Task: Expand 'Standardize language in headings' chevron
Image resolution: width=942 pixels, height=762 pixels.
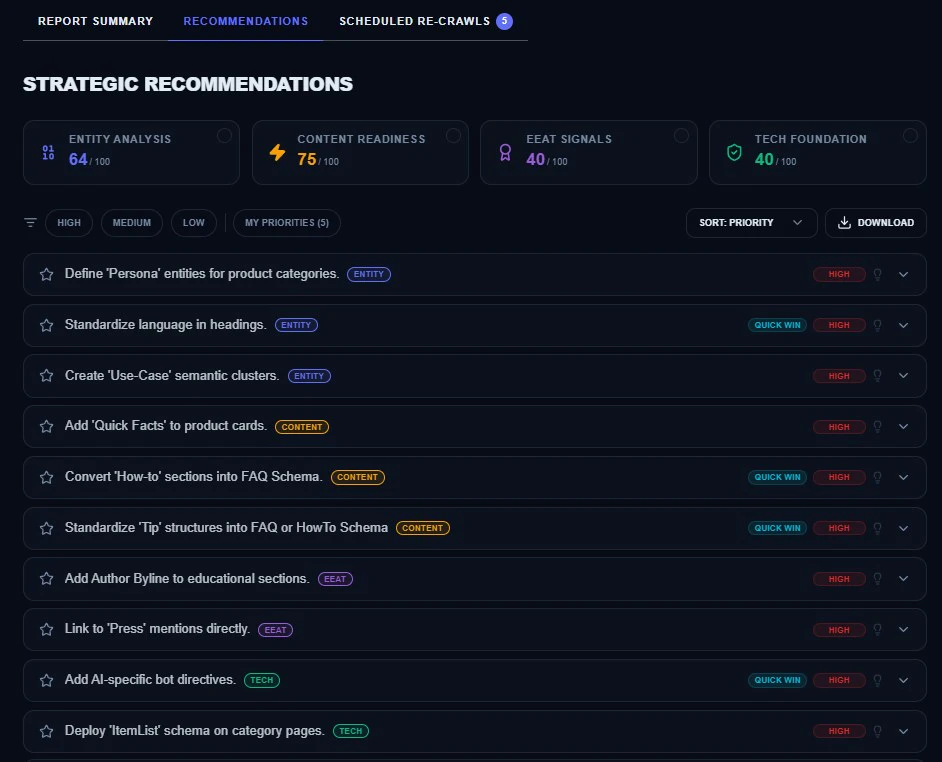Action: point(903,325)
